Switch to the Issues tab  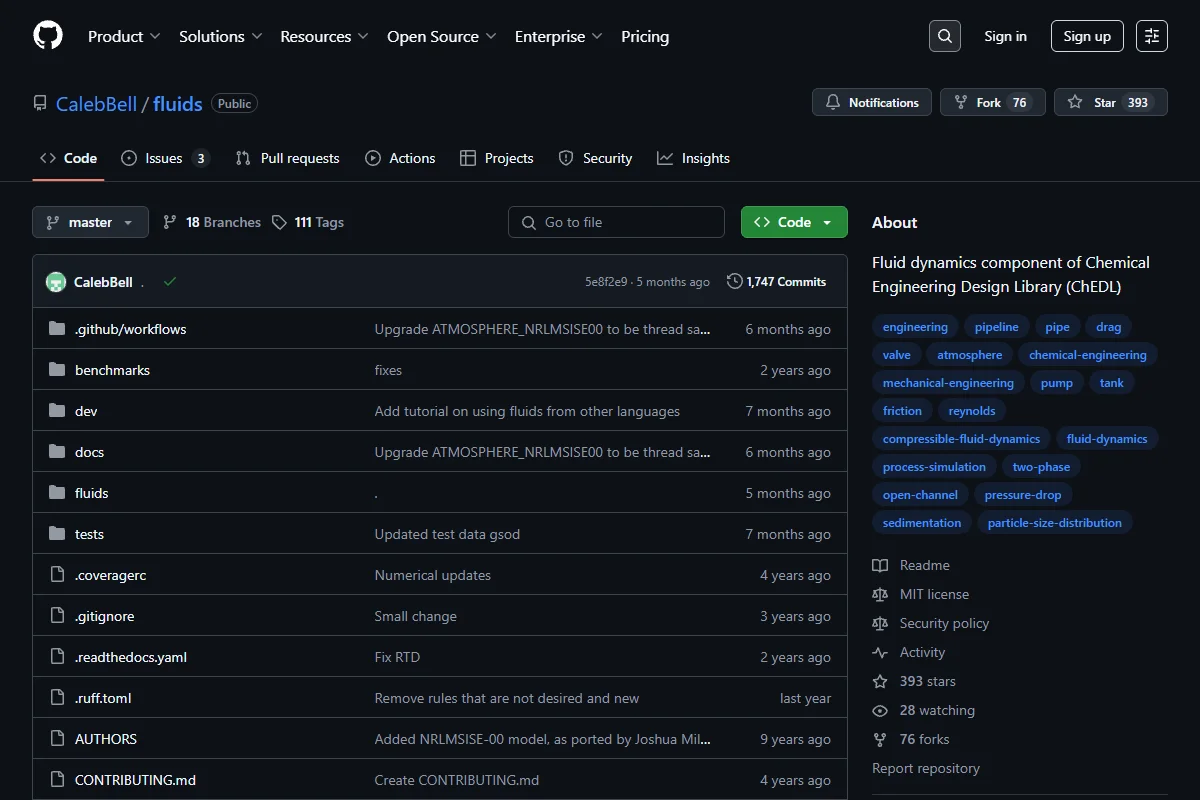[165, 158]
